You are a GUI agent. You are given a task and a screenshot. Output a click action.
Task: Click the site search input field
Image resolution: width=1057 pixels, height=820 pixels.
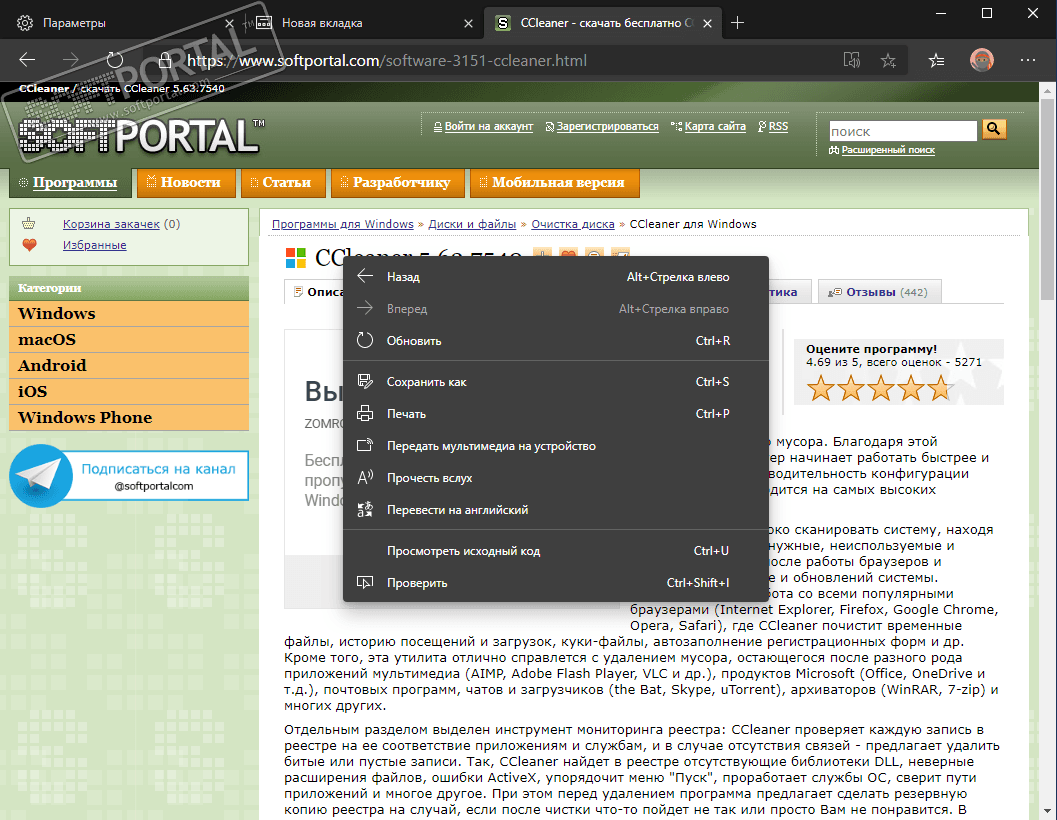click(903, 131)
